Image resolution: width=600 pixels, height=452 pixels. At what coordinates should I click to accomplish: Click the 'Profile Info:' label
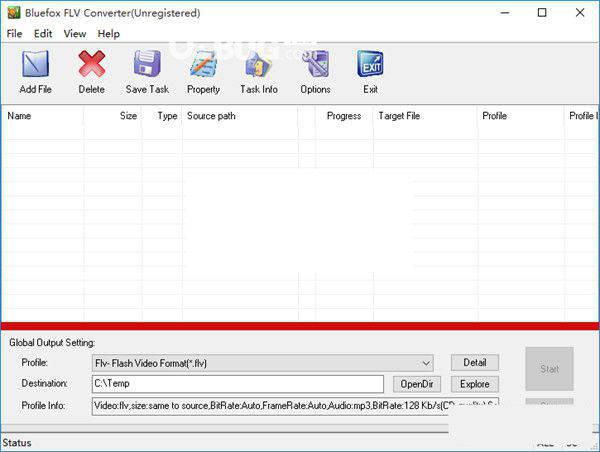click(x=43, y=405)
